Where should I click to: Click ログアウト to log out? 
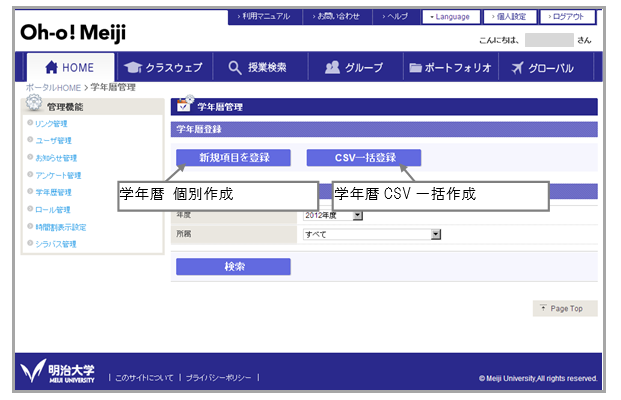tap(567, 17)
